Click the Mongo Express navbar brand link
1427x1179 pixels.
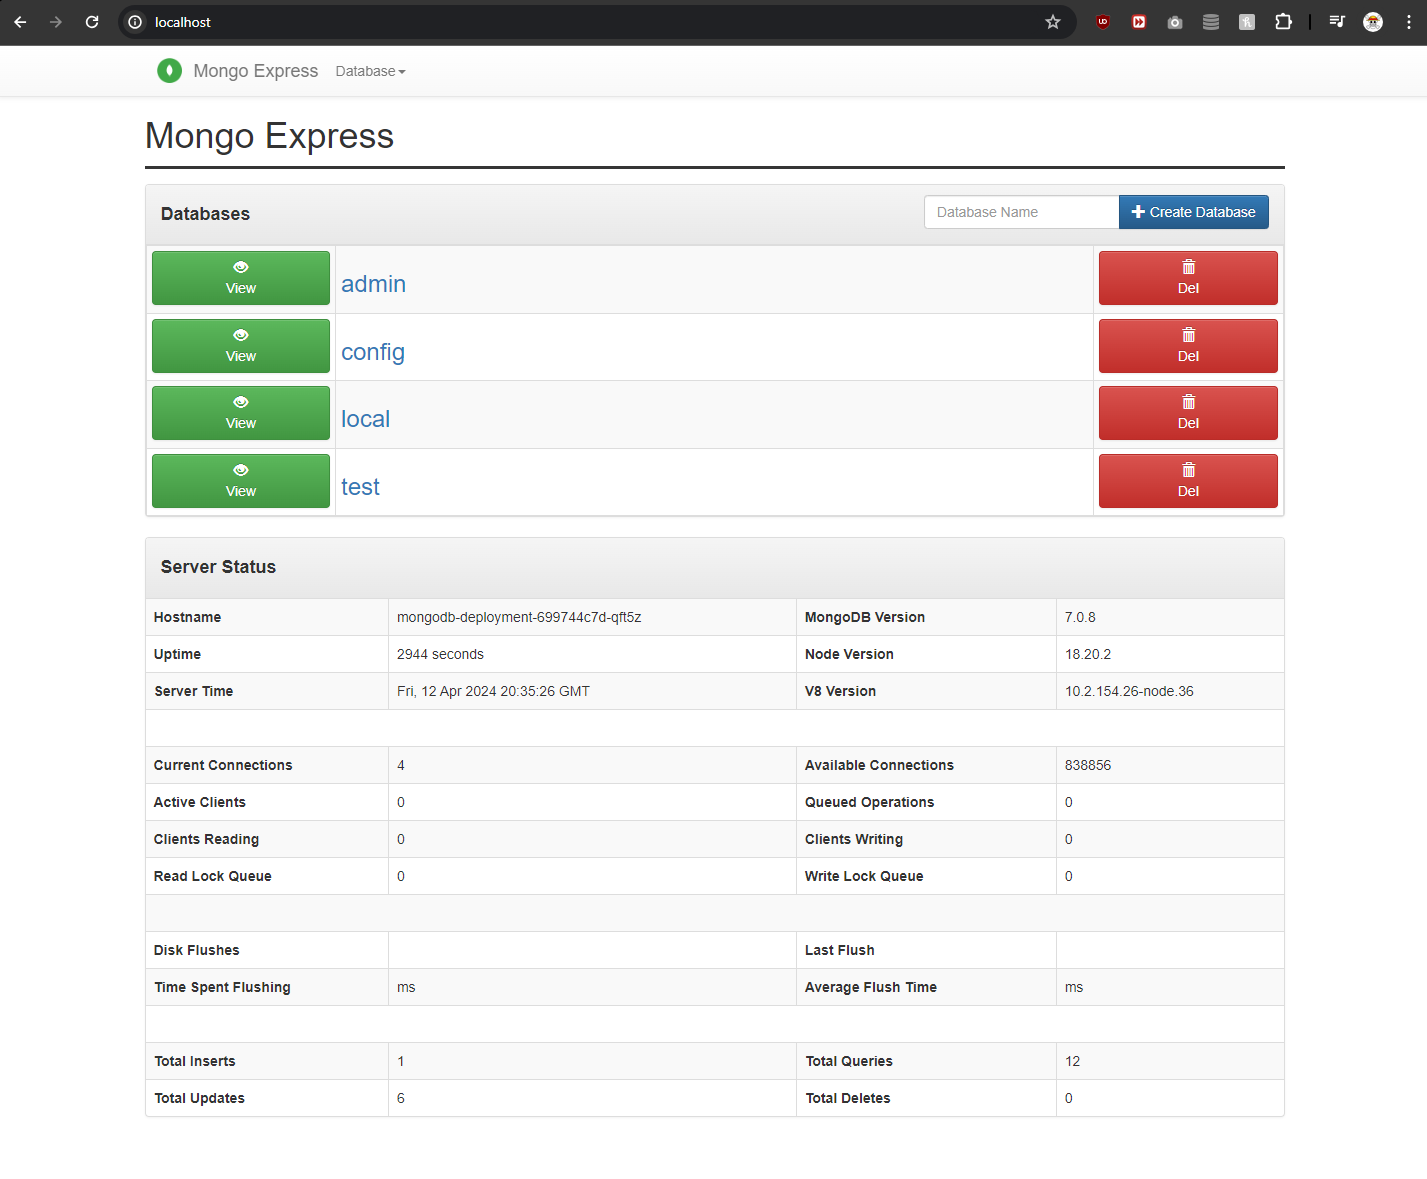(x=255, y=71)
